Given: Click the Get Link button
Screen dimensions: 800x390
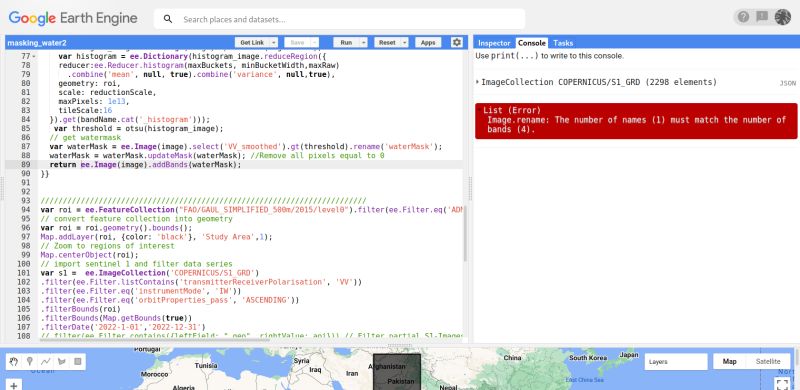Looking at the screenshot, I should (x=252, y=42).
